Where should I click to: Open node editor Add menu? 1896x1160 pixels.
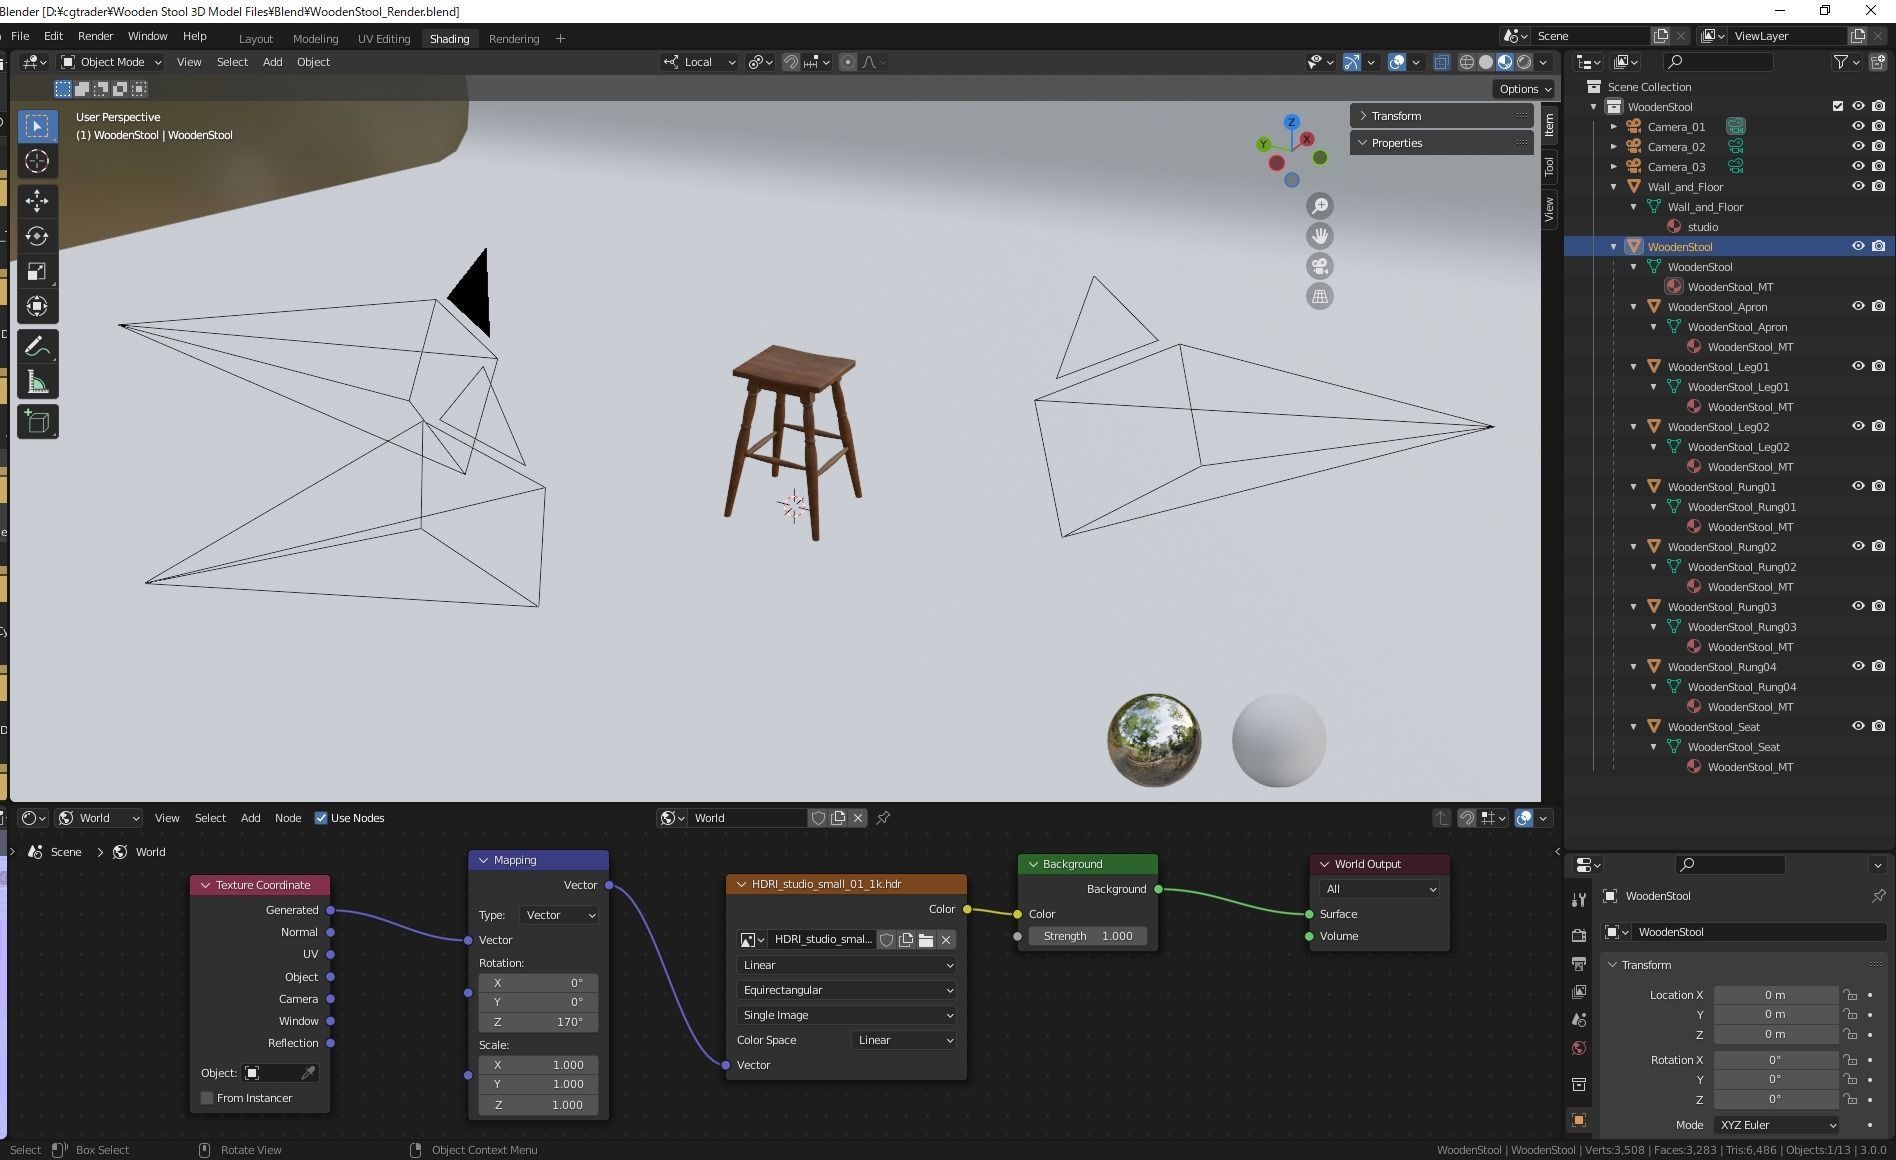point(250,818)
